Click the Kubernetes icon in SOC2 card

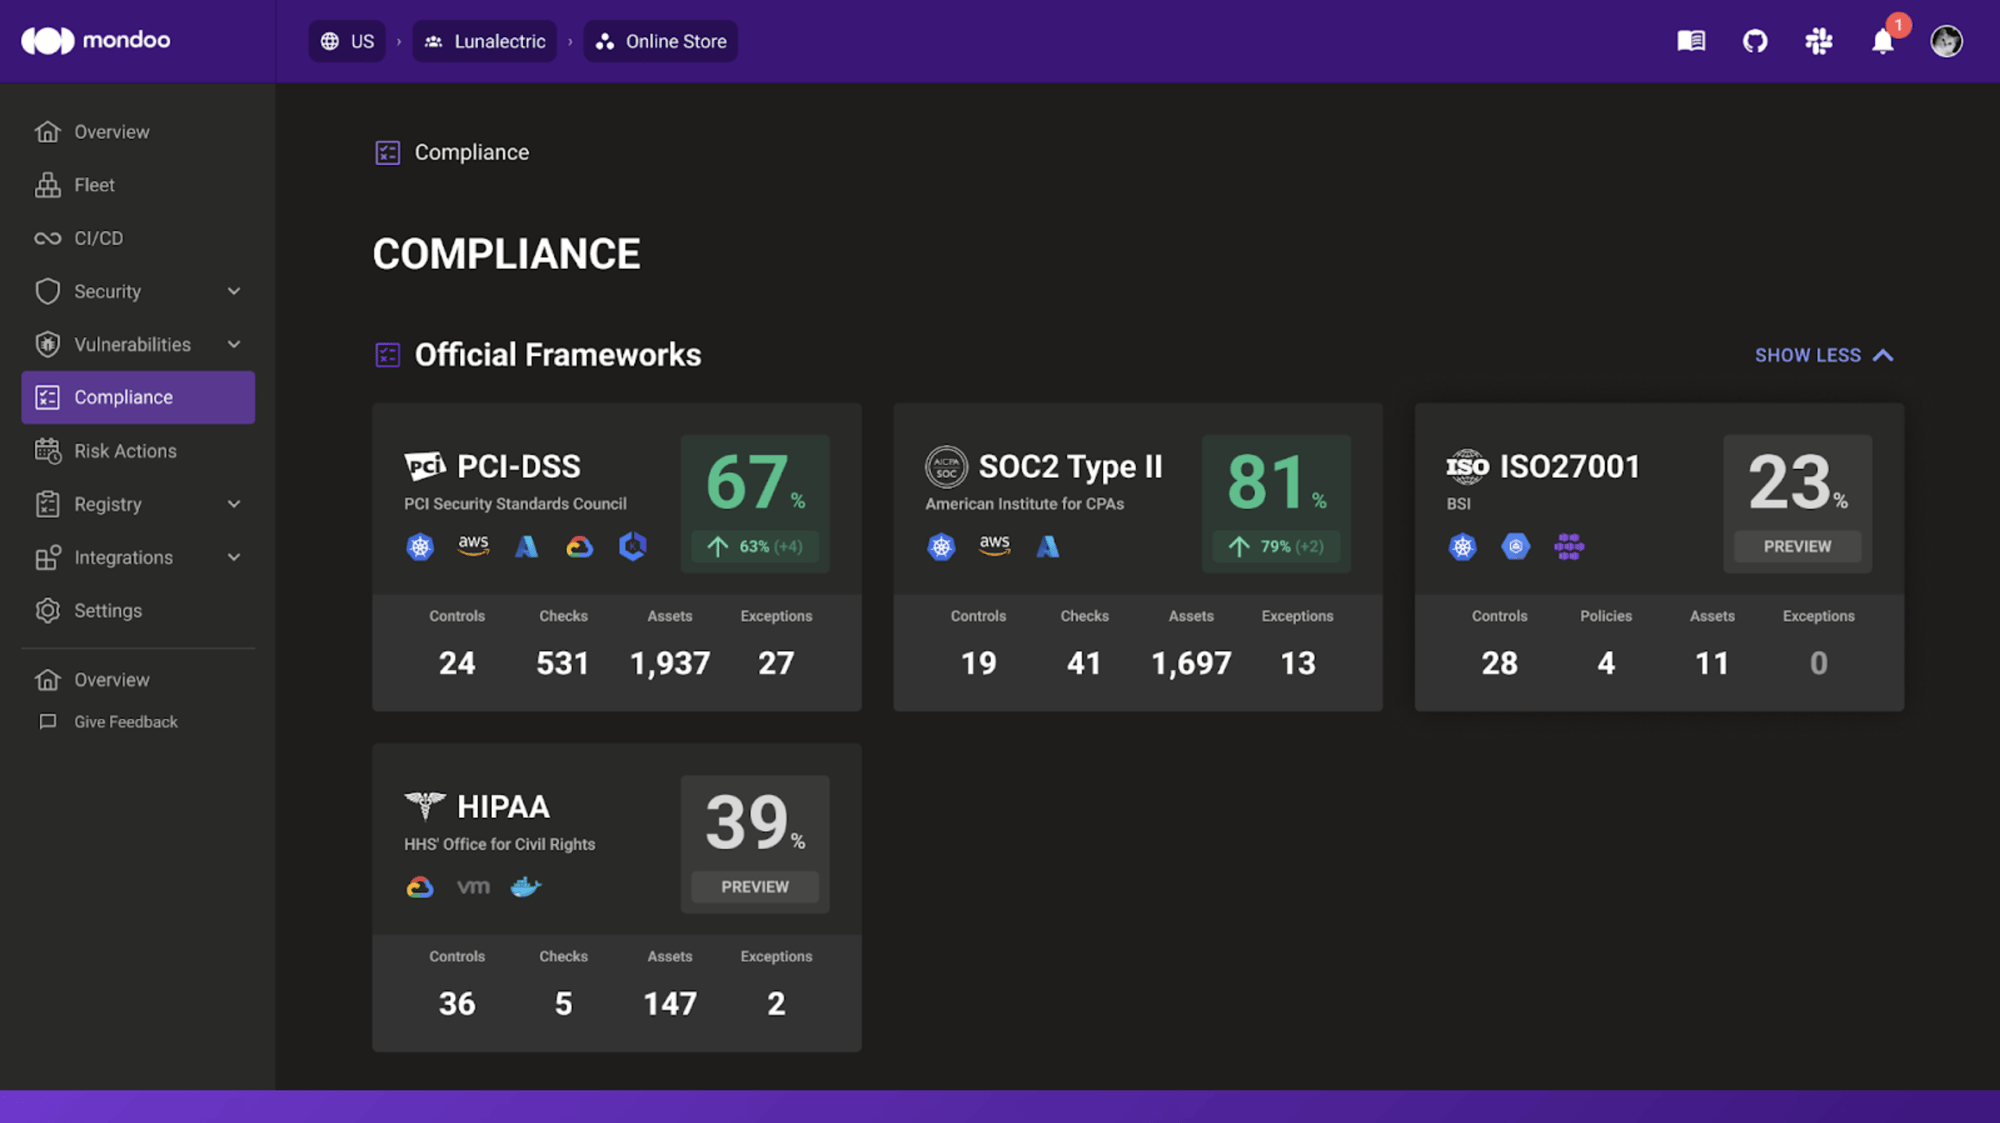941,546
